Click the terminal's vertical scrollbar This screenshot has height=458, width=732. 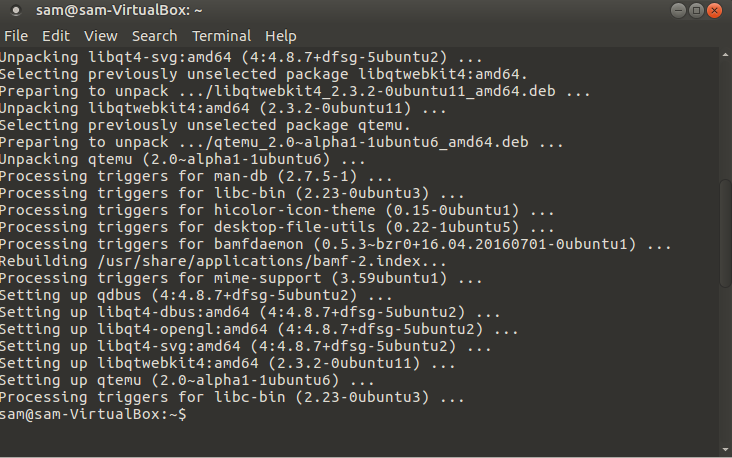pos(726,240)
